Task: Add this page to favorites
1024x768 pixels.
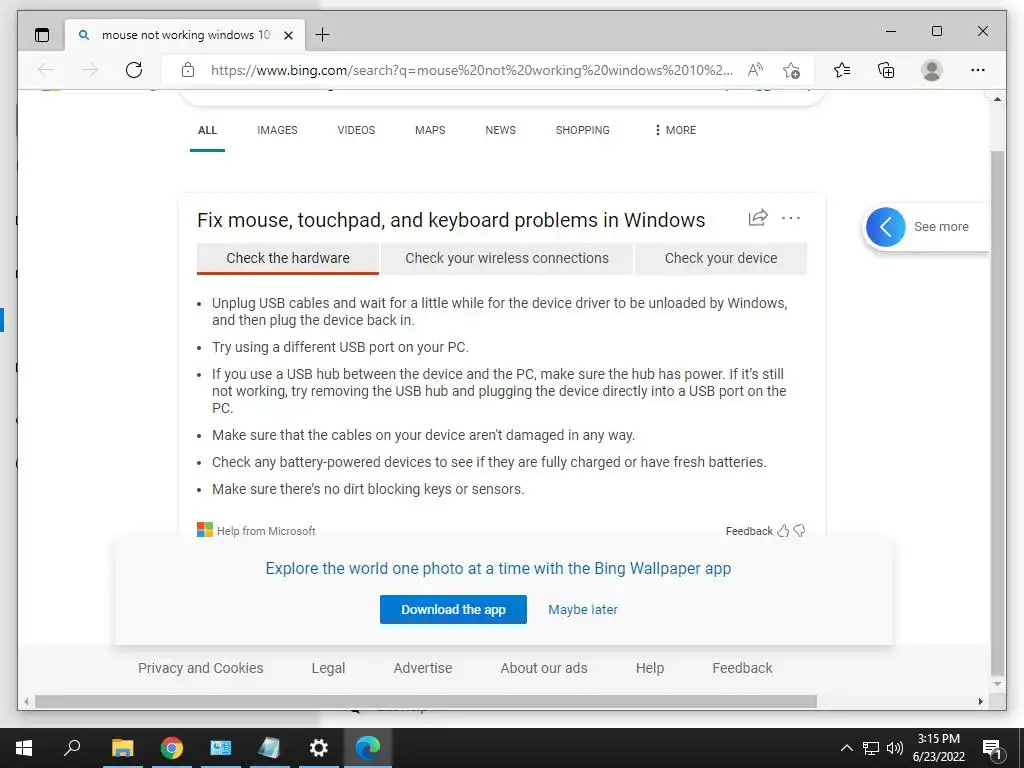Action: coord(792,70)
